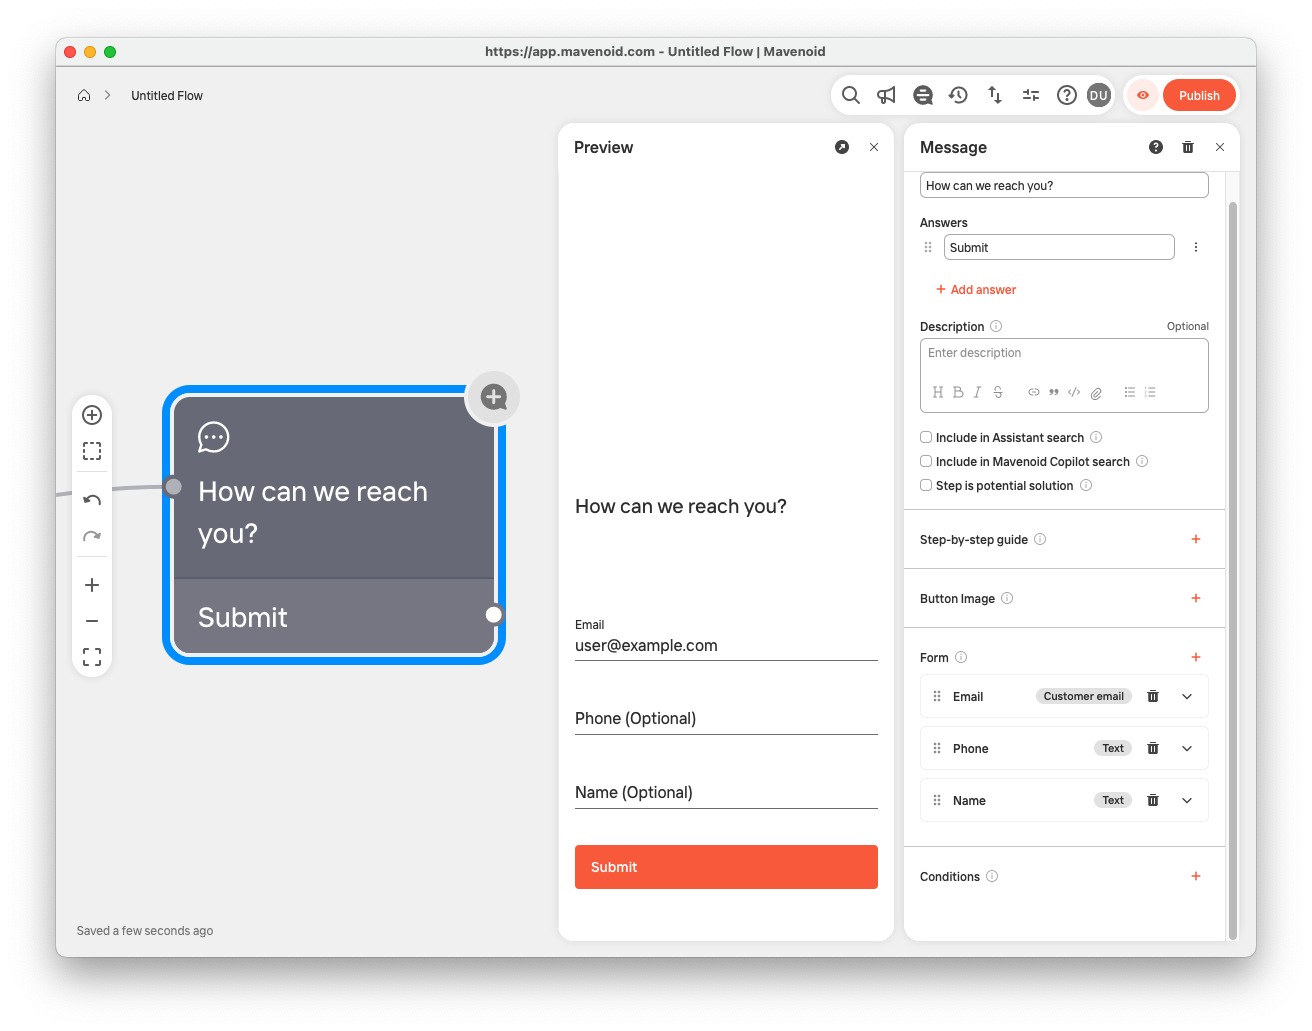Open Submit answer three-dot menu
1312x1031 pixels.
tap(1196, 247)
